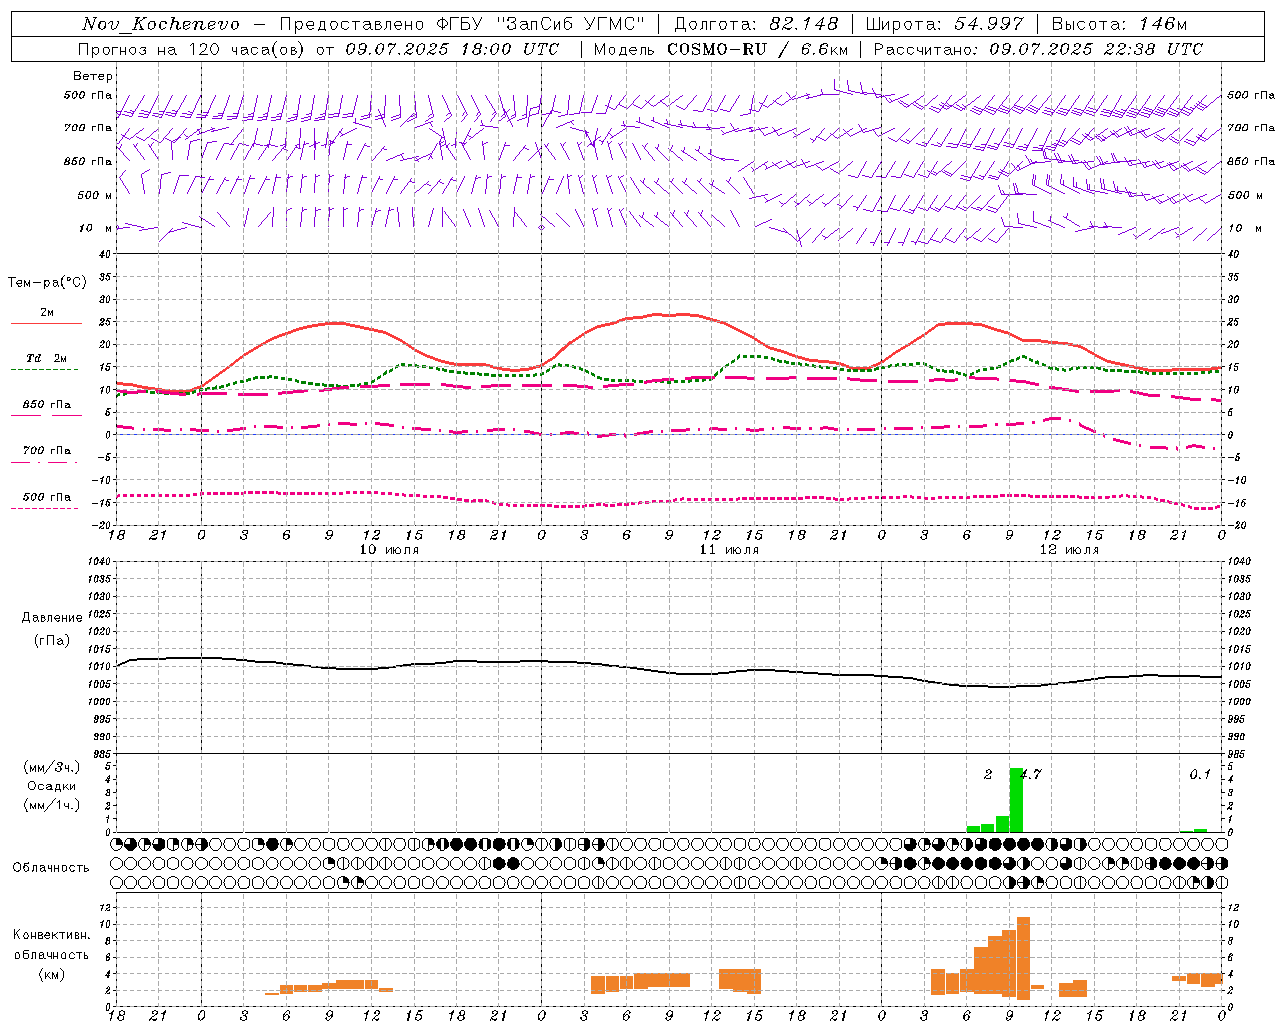The height and width of the screenshot is (1024, 1280).
Task: Click the (км) convective cloud unit label
Action: pyautogui.click(x=52, y=974)
